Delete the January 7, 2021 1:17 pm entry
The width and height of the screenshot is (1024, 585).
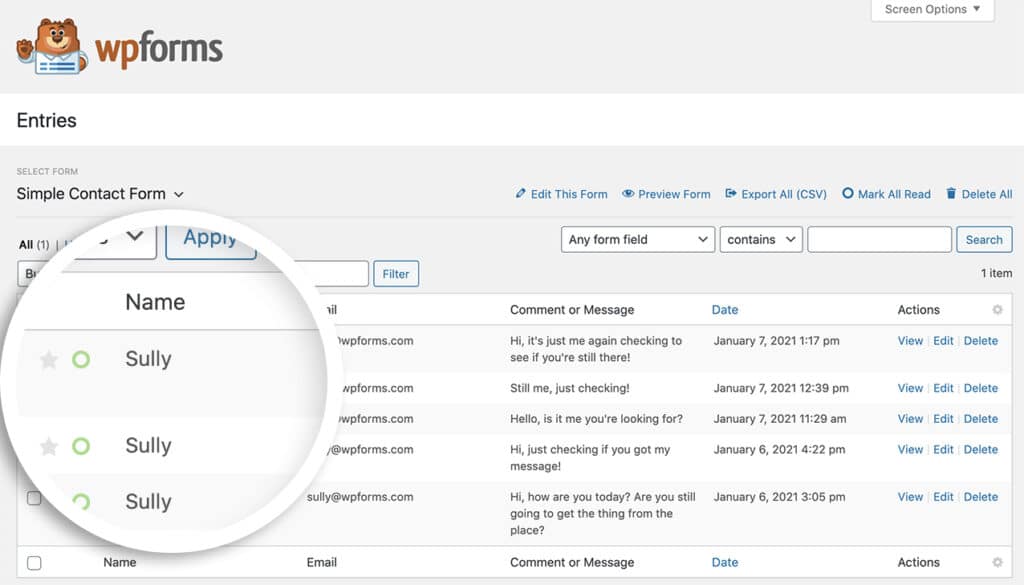coord(981,341)
